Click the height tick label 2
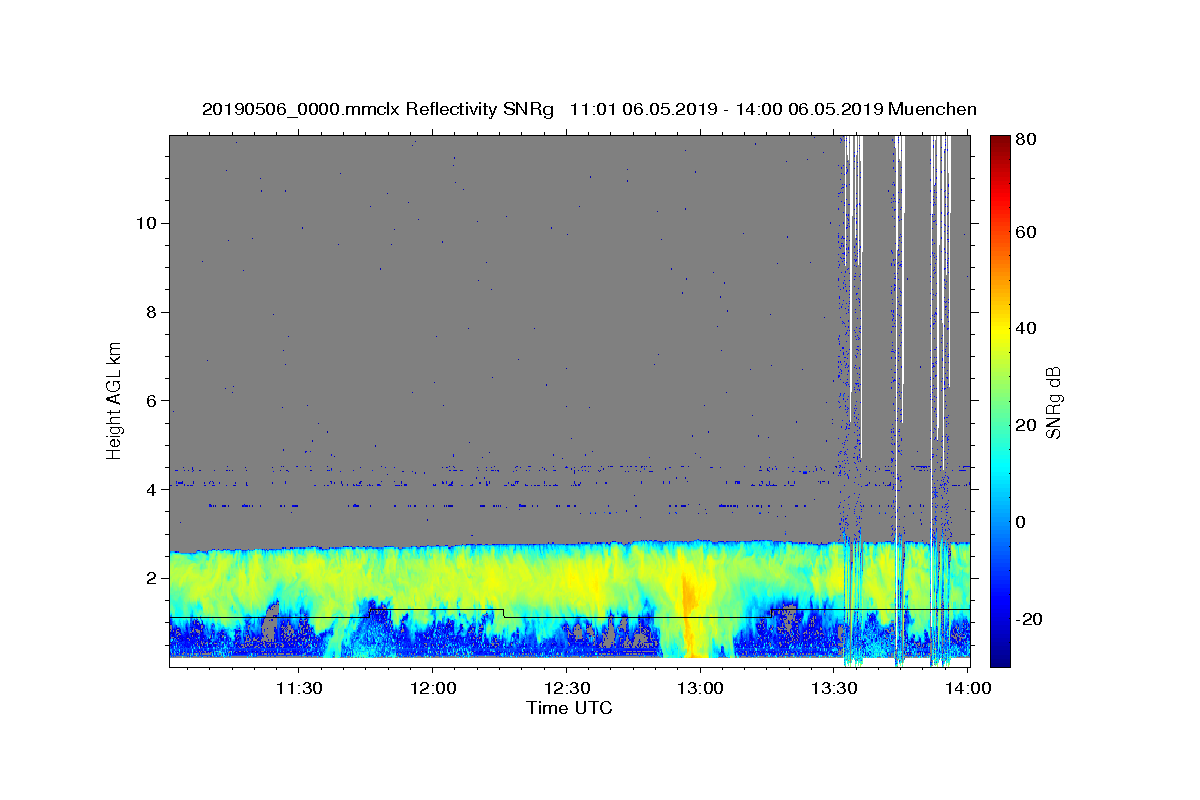 [150, 578]
